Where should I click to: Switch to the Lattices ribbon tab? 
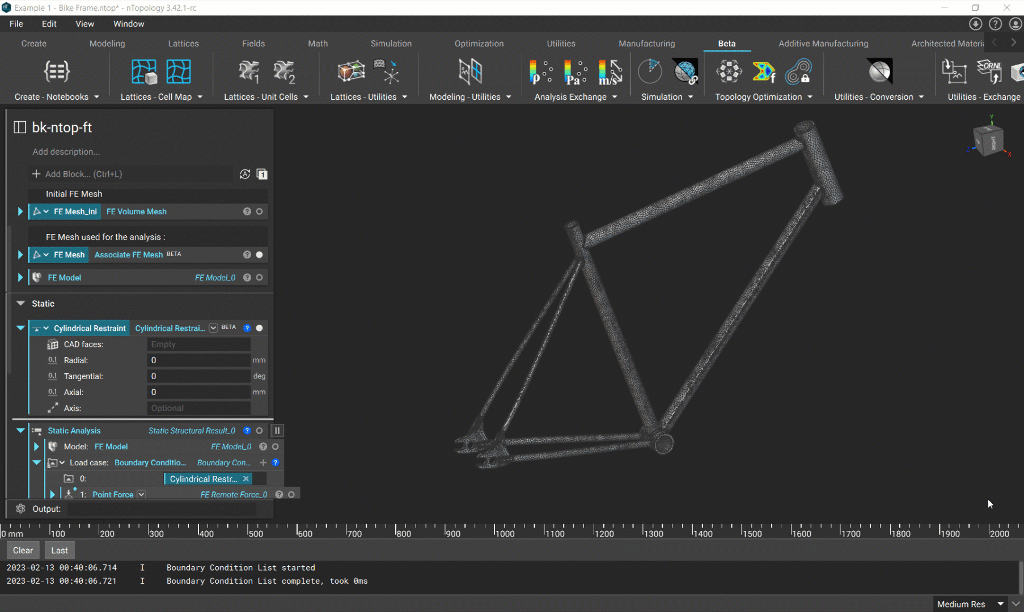pos(184,44)
